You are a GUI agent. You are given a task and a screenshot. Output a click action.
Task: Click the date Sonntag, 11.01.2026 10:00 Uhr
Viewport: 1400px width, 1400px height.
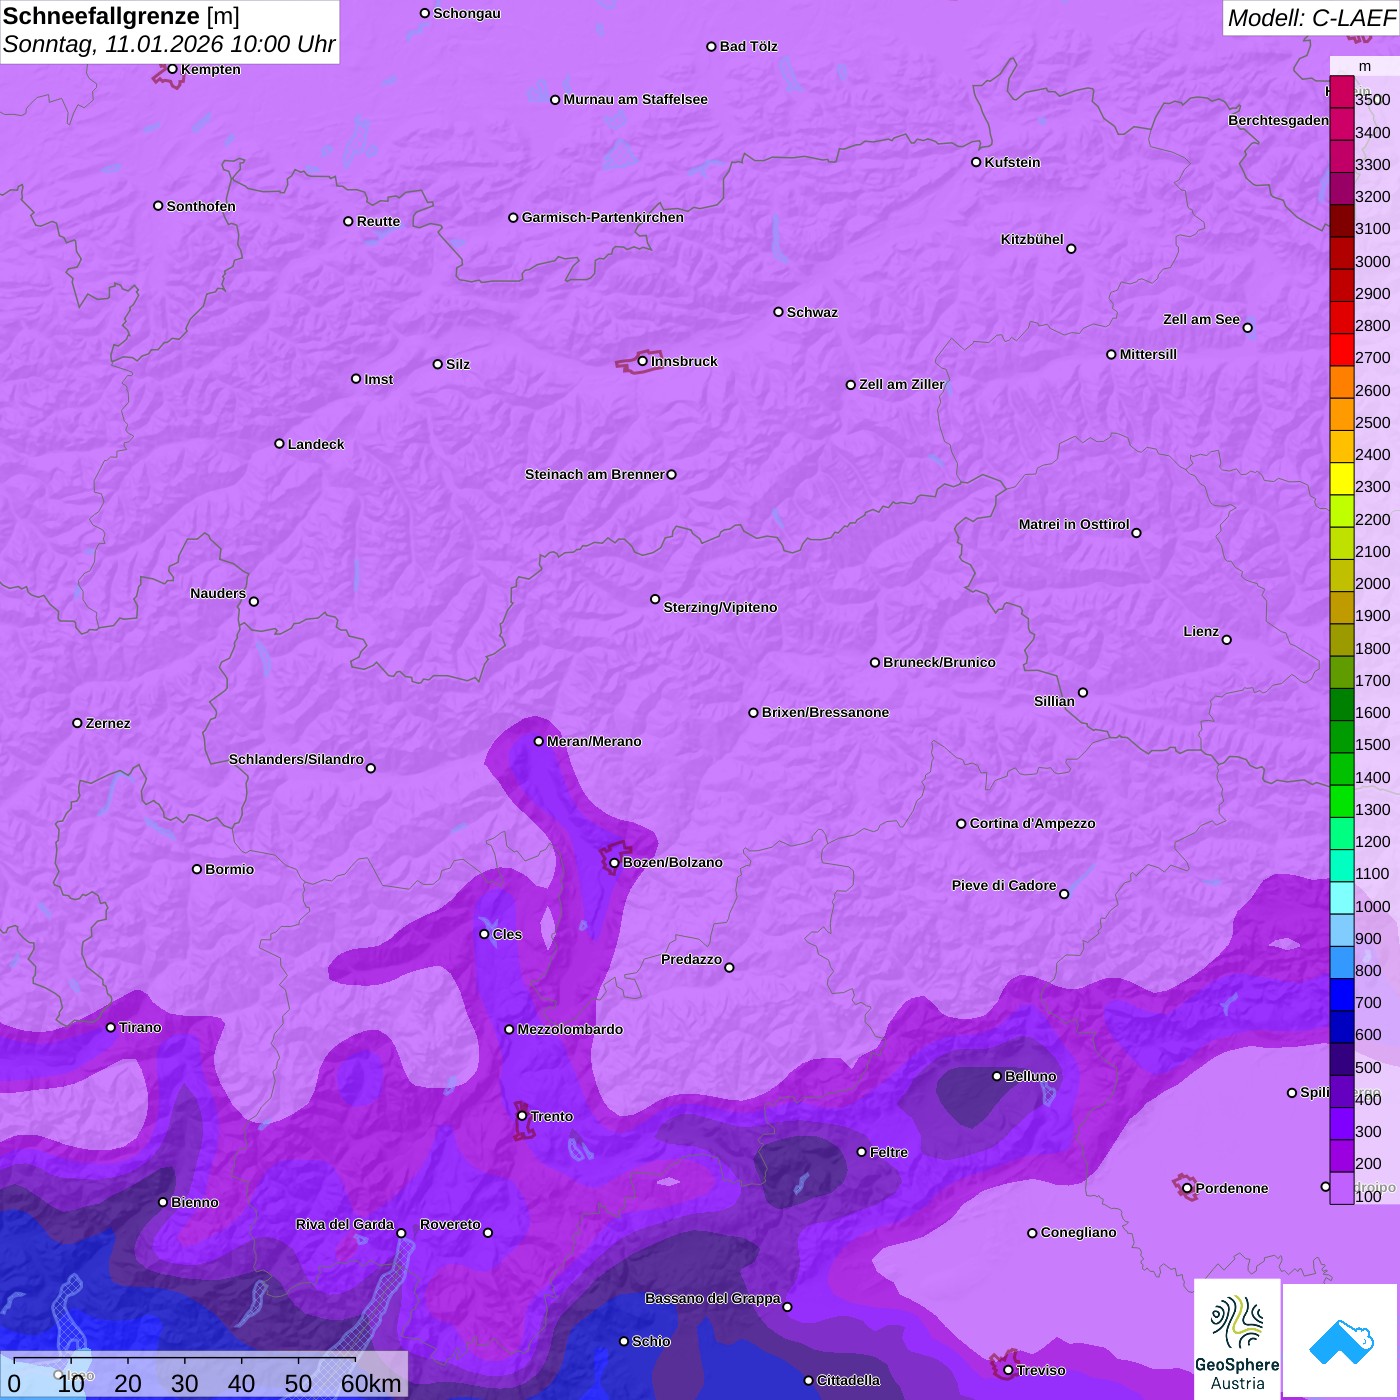(x=169, y=45)
